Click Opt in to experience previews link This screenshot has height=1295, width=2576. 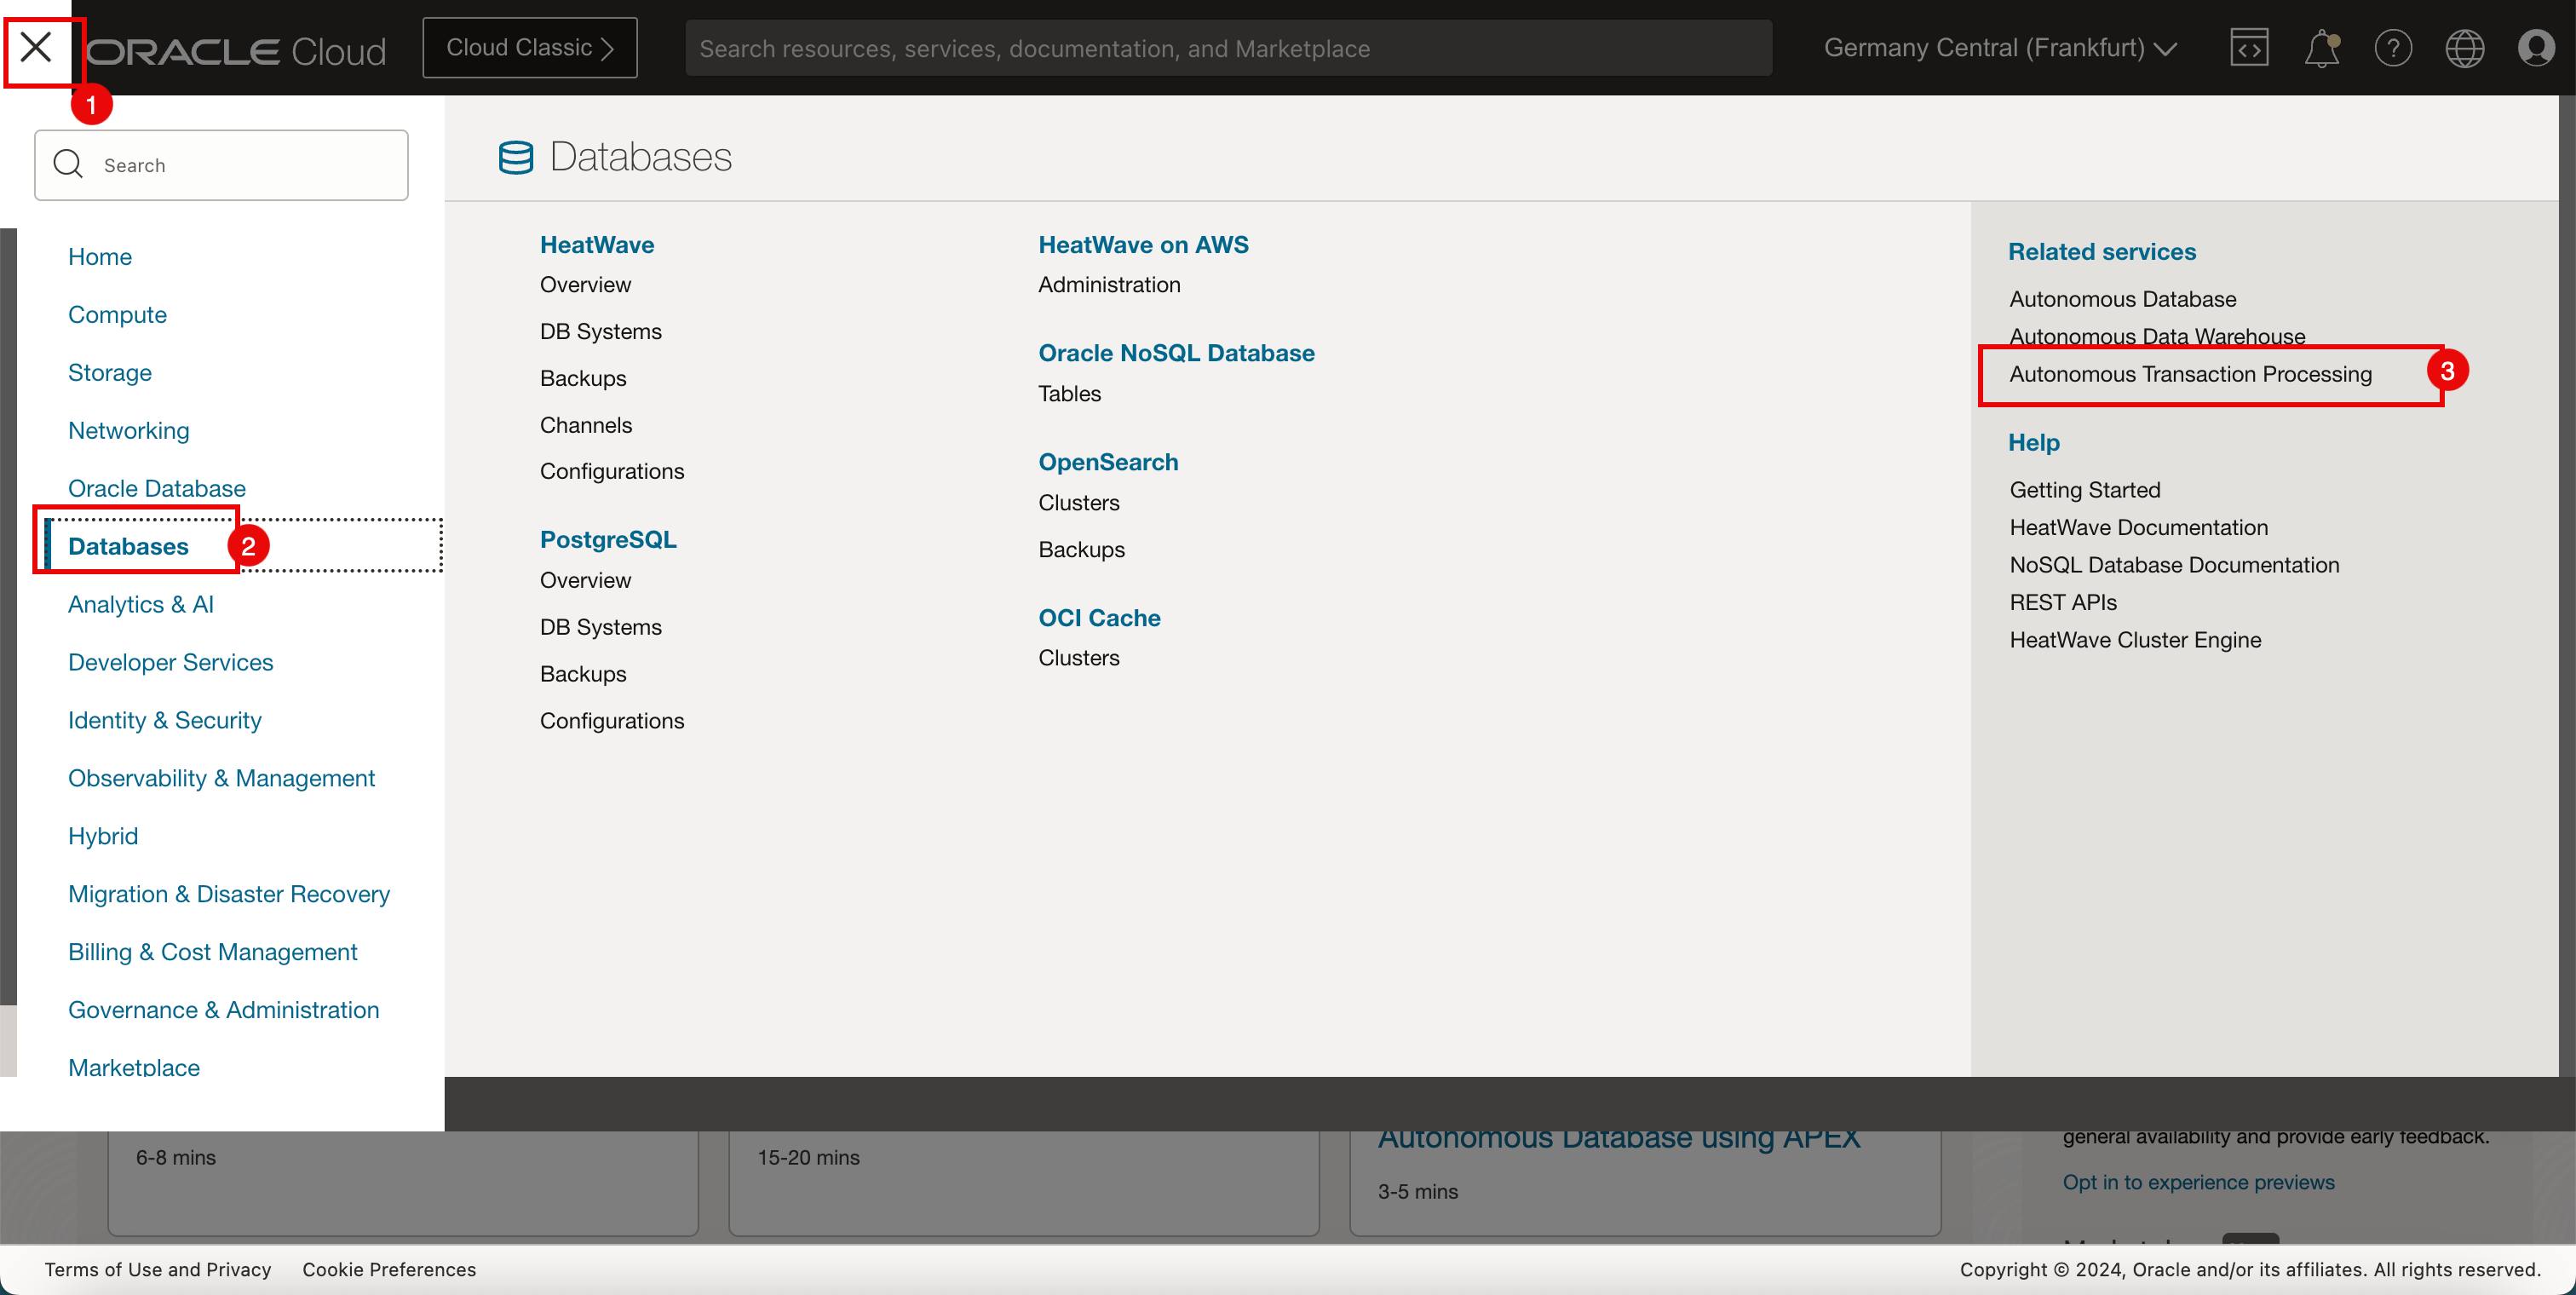pos(2198,1182)
